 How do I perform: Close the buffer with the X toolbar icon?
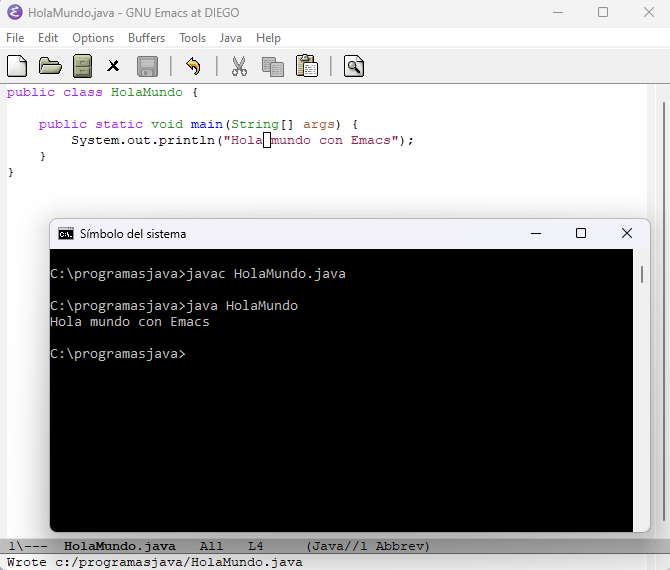113,66
